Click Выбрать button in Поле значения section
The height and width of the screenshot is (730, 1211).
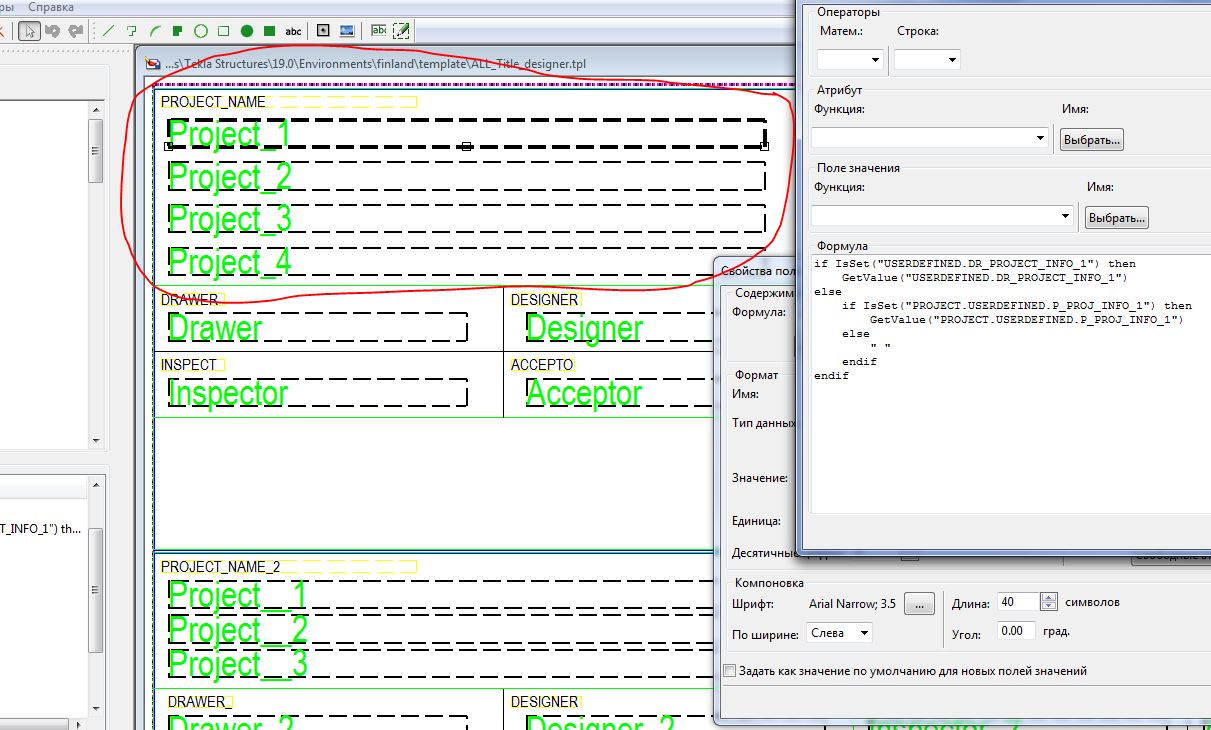1117,217
